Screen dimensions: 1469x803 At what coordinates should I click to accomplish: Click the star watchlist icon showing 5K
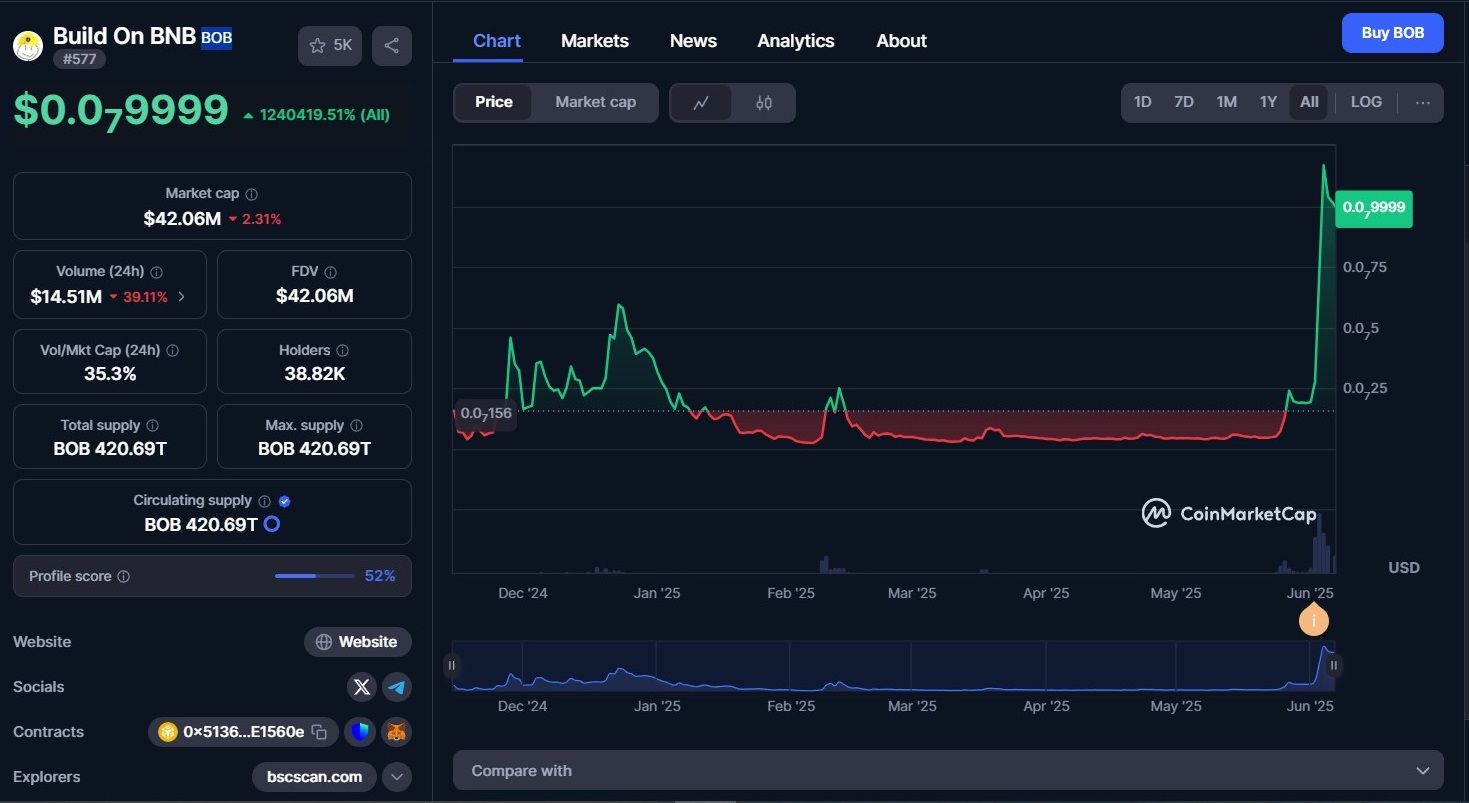coord(329,46)
